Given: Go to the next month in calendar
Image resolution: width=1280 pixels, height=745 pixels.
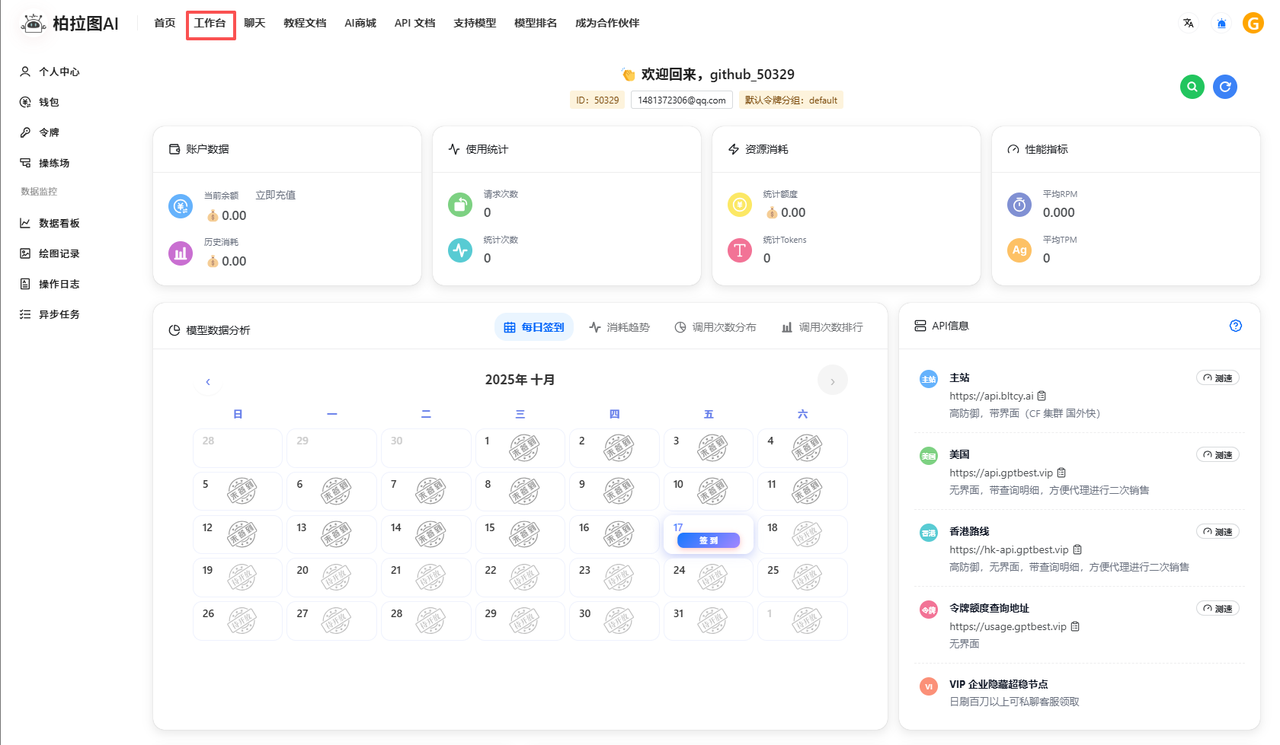Looking at the screenshot, I should point(832,381).
